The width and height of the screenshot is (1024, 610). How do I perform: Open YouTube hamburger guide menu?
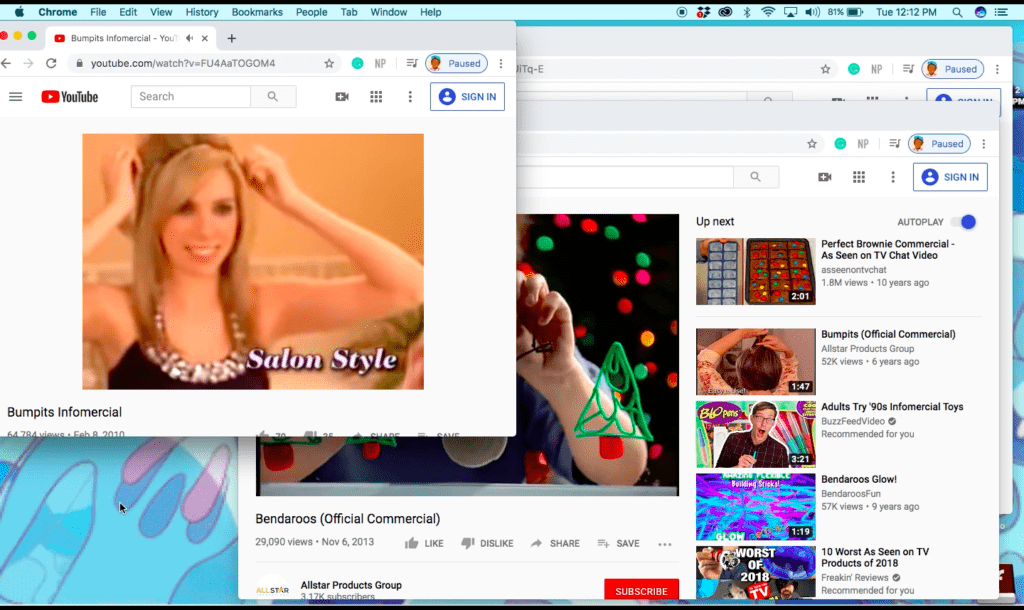pyautogui.click(x=16, y=97)
